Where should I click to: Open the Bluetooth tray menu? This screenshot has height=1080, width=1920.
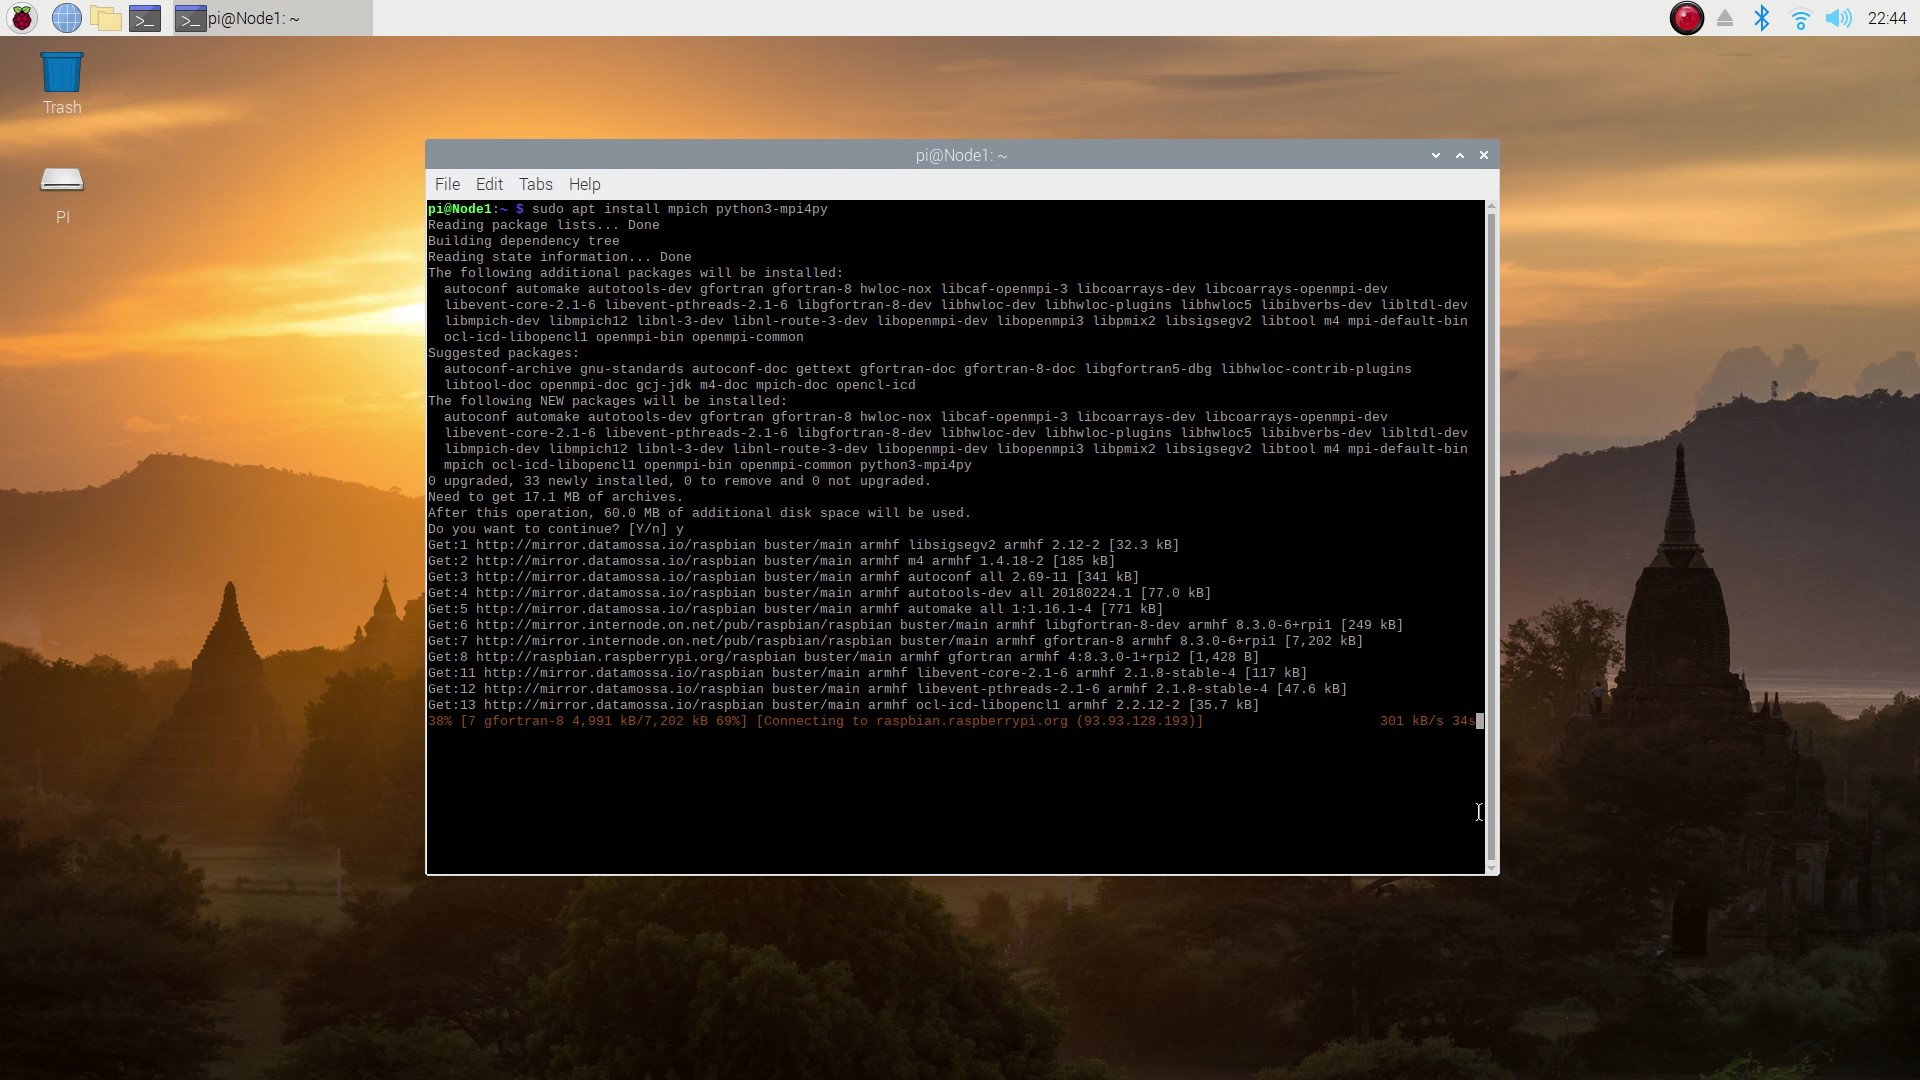coord(1762,18)
